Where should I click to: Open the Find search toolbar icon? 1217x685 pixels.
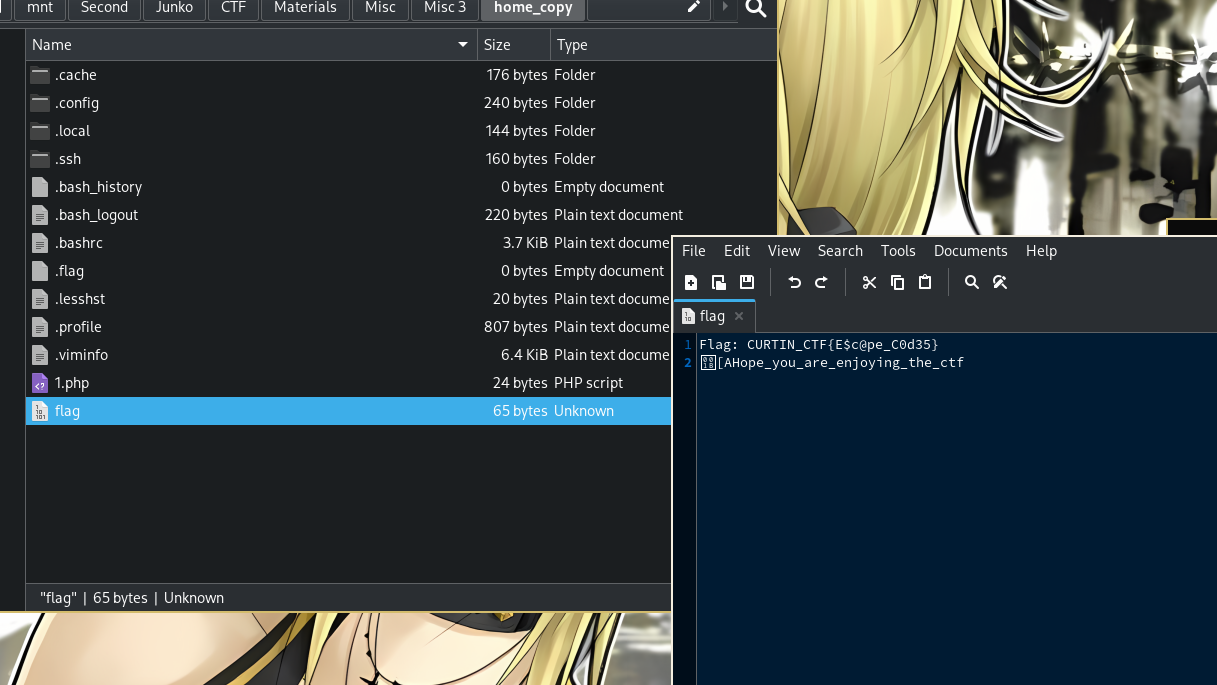click(x=971, y=283)
